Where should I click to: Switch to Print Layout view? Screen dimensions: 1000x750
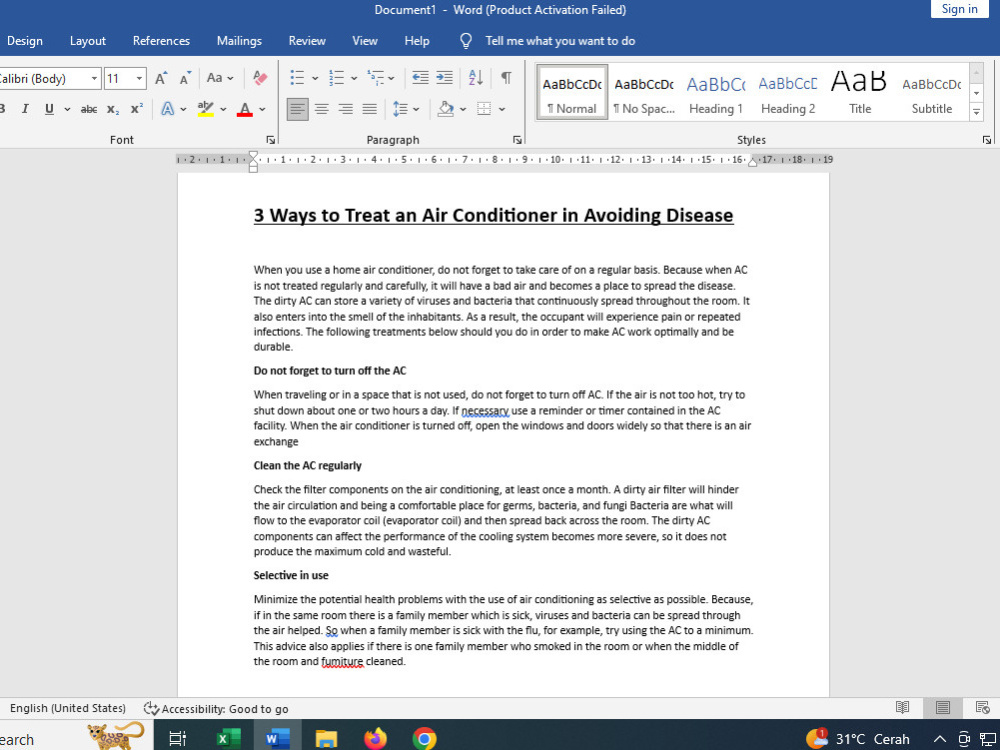point(943,707)
